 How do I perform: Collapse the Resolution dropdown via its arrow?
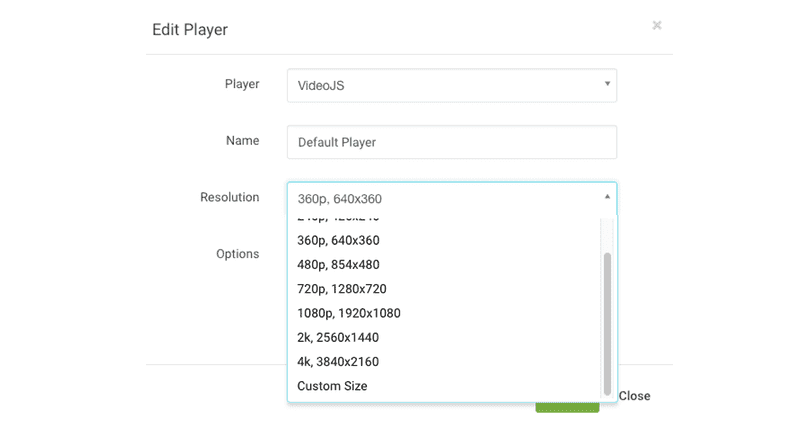pyautogui.click(x=606, y=197)
